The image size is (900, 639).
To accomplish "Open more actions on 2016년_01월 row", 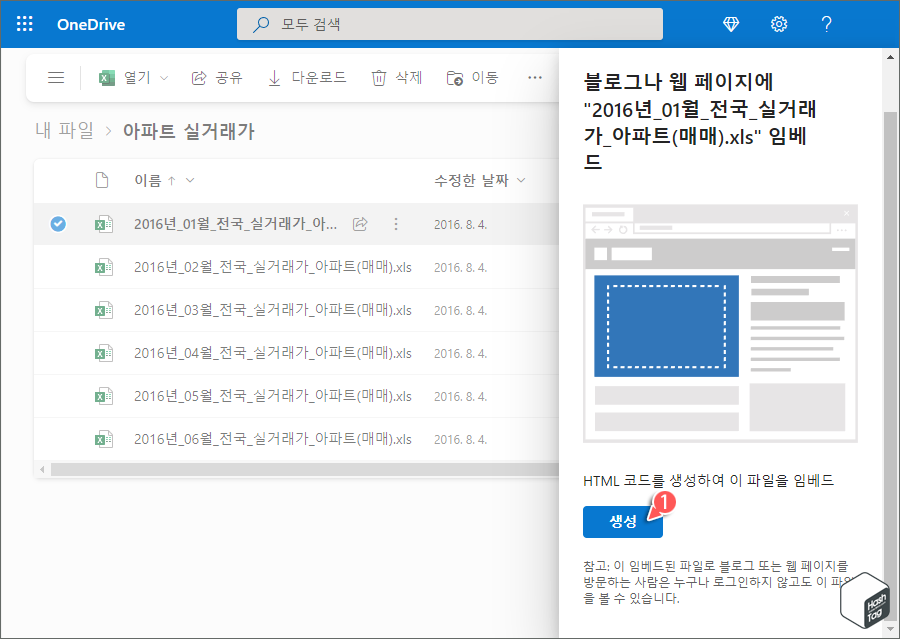I will [395, 224].
